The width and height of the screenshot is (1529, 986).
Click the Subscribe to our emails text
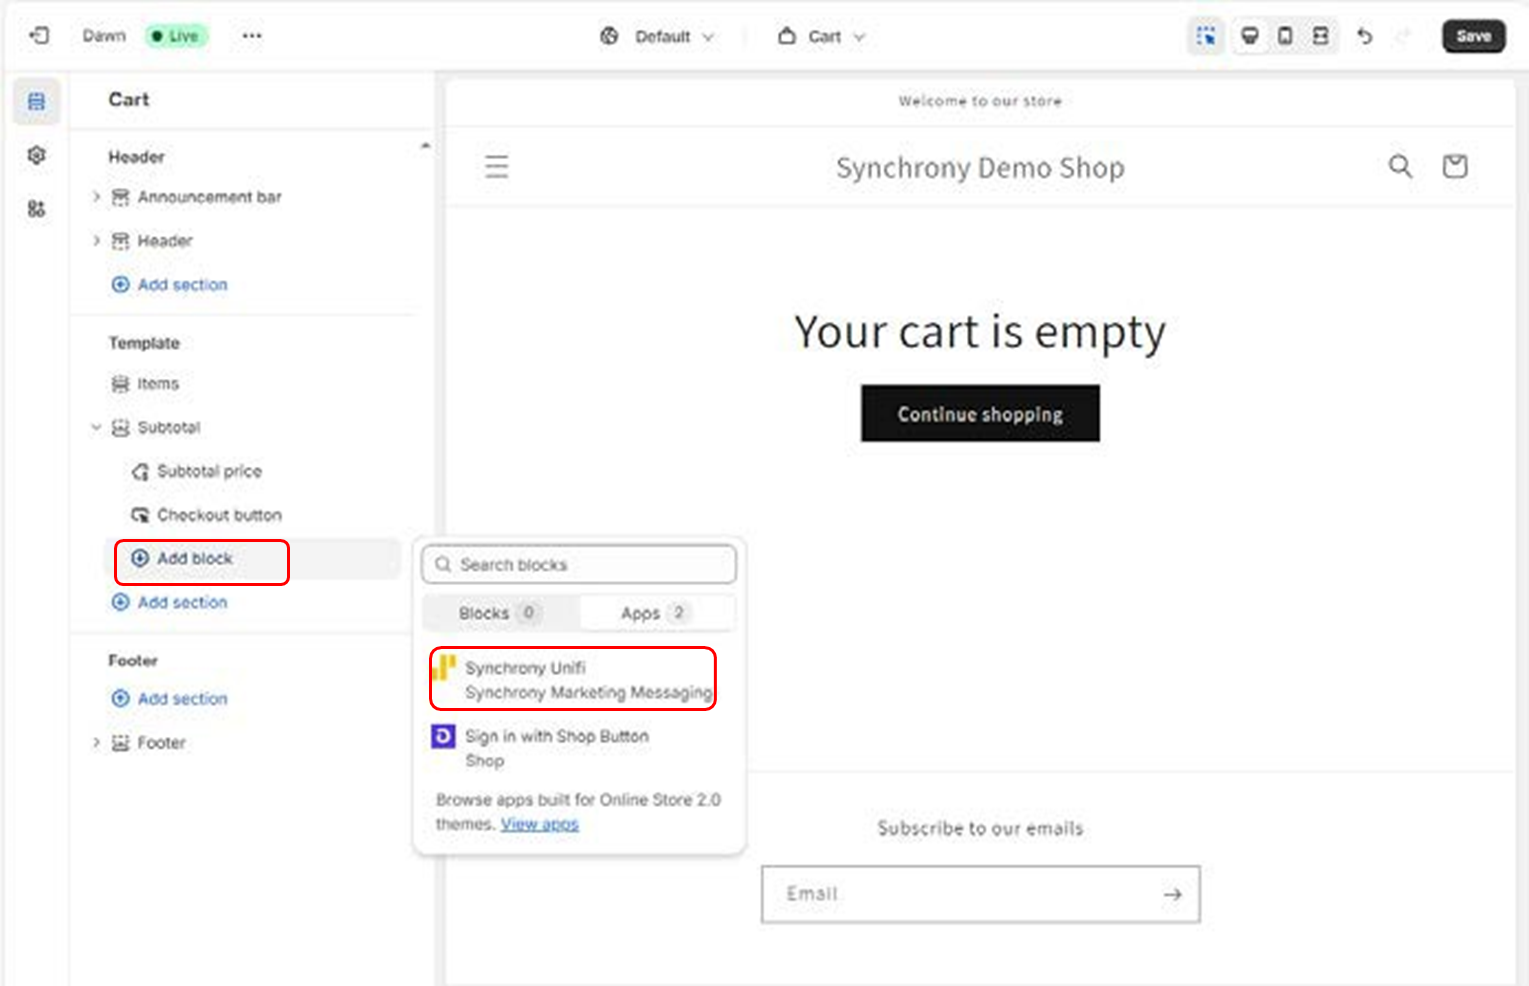(980, 828)
